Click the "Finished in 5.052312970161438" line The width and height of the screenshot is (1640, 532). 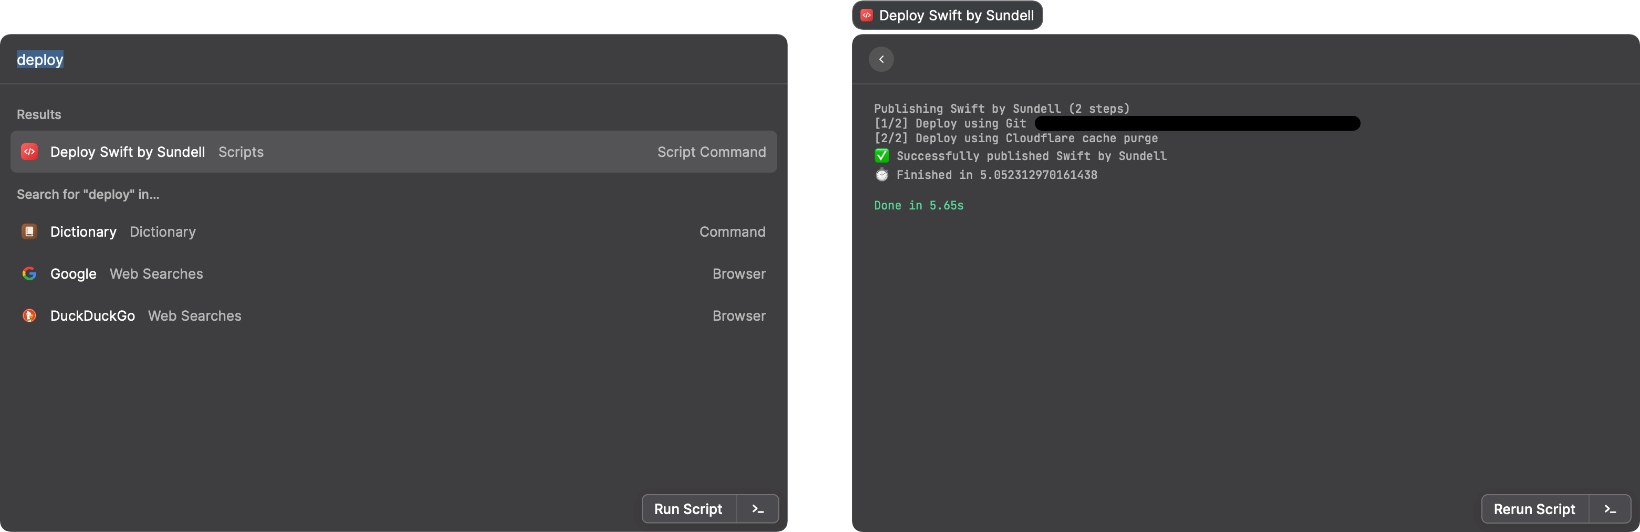(997, 175)
